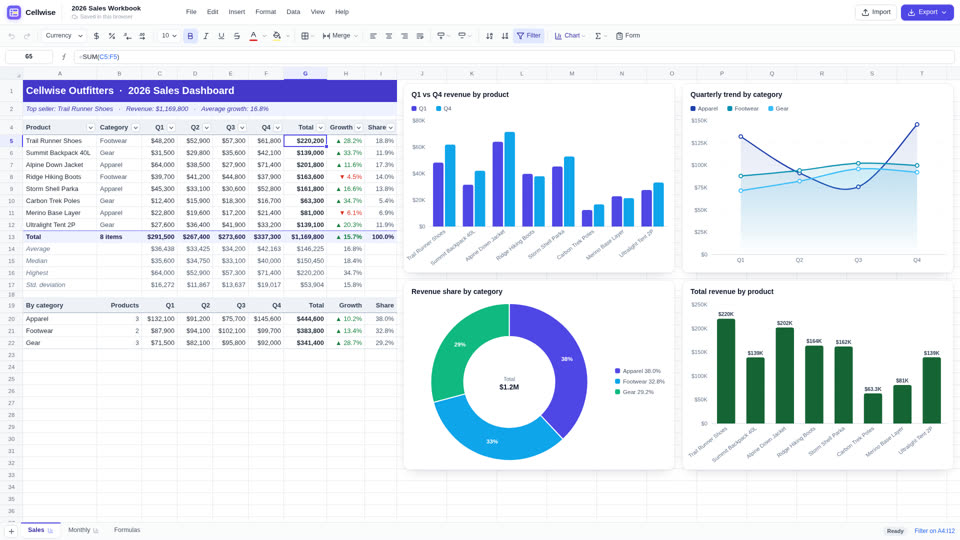960x540 pixels.
Task: Click the undo arrow icon
Action: click(x=12, y=36)
